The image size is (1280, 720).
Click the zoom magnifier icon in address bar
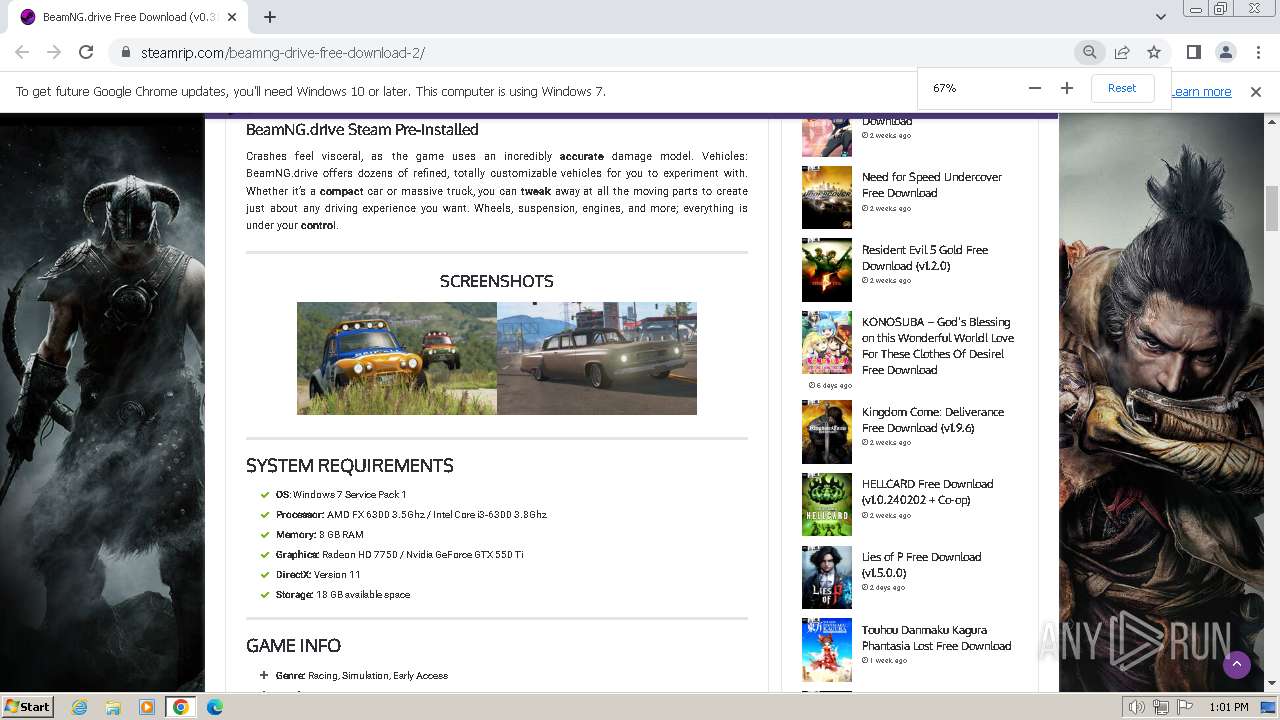click(1090, 53)
